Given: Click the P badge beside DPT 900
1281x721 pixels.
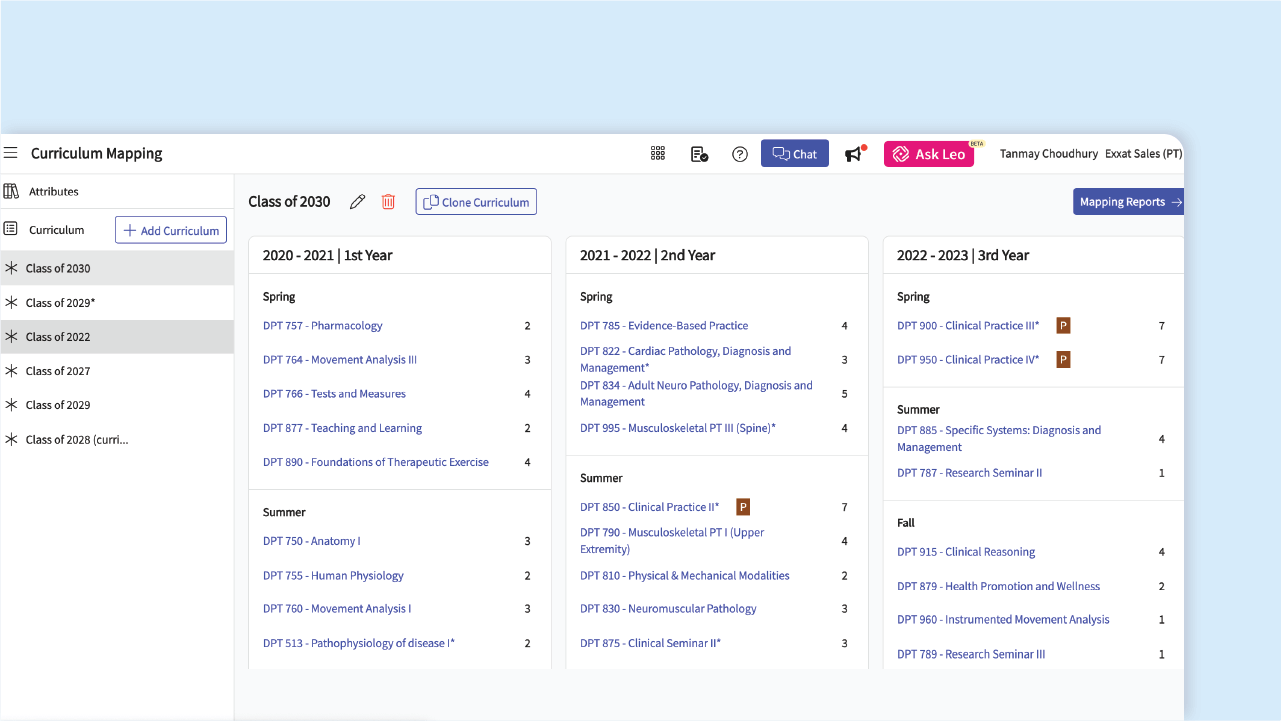Looking at the screenshot, I should (x=1064, y=325).
